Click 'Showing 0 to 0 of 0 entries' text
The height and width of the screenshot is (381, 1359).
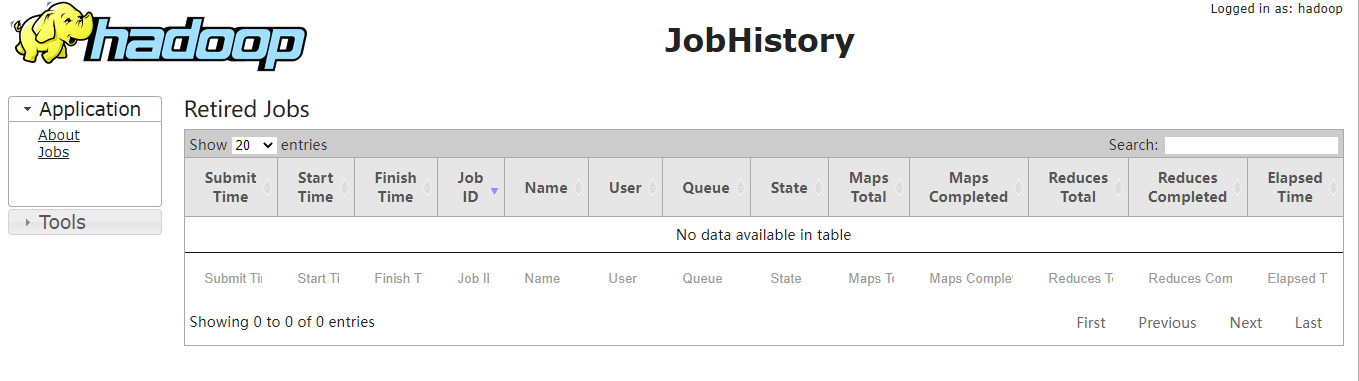(282, 322)
